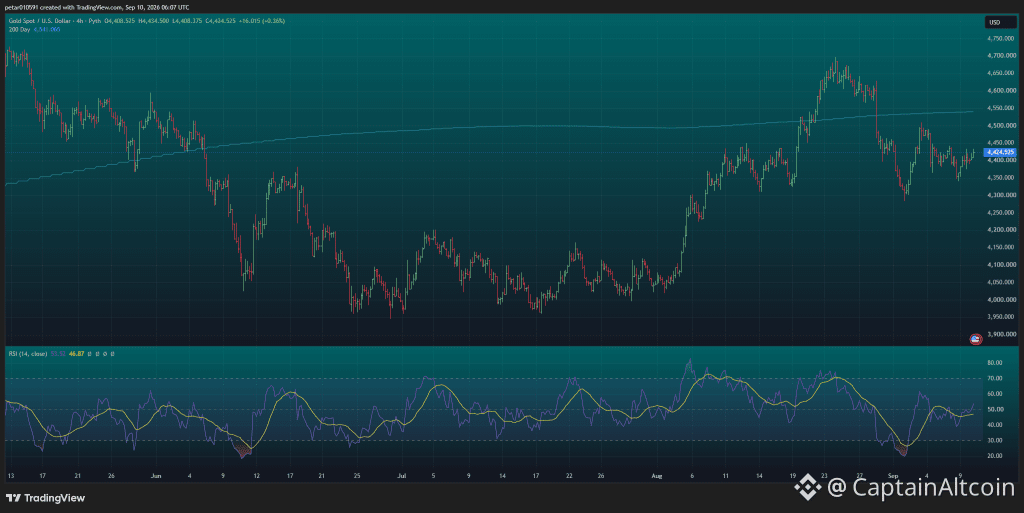The height and width of the screenshot is (513, 1024).
Task: Click the Aug label on the time axis
Action: click(x=656, y=476)
